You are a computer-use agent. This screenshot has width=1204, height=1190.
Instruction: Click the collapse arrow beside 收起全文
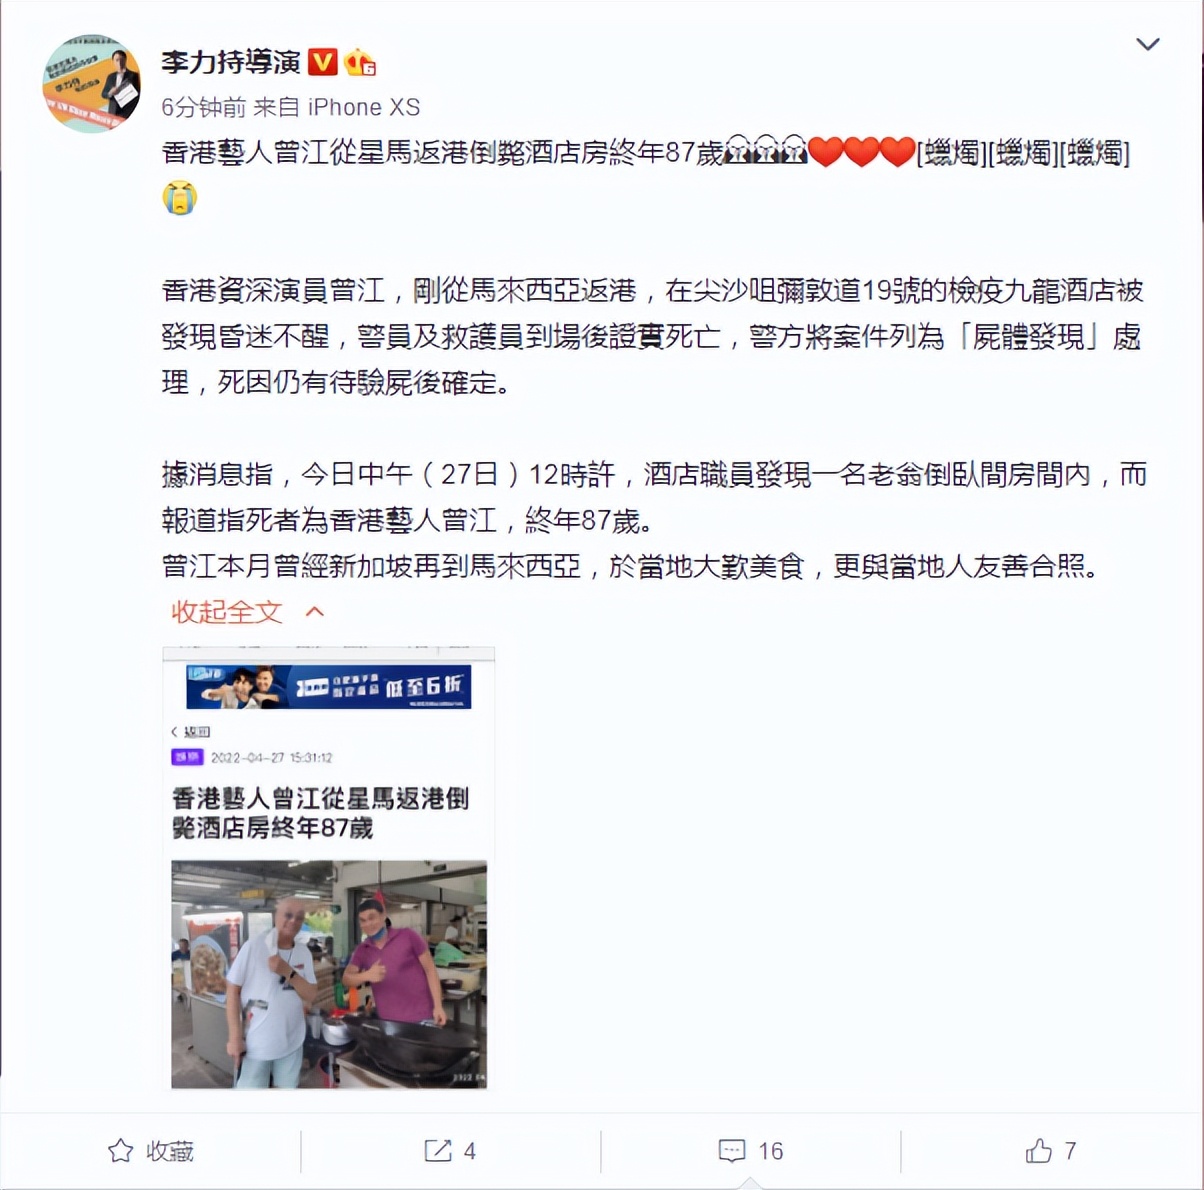[x=315, y=611]
